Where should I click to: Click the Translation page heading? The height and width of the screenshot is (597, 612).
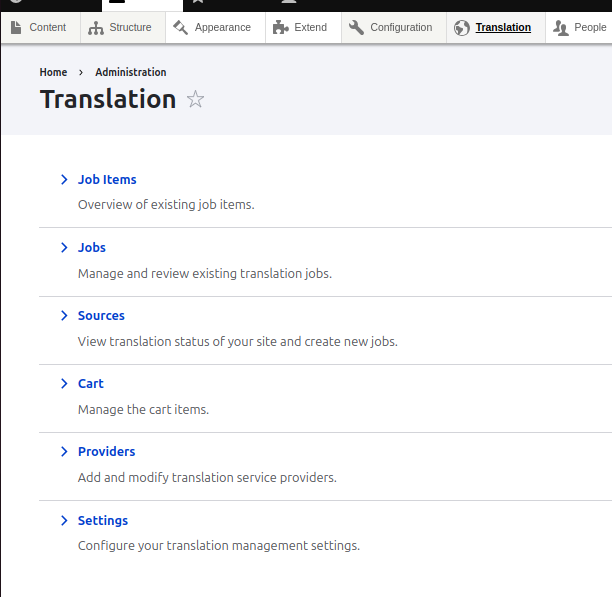pos(108,99)
